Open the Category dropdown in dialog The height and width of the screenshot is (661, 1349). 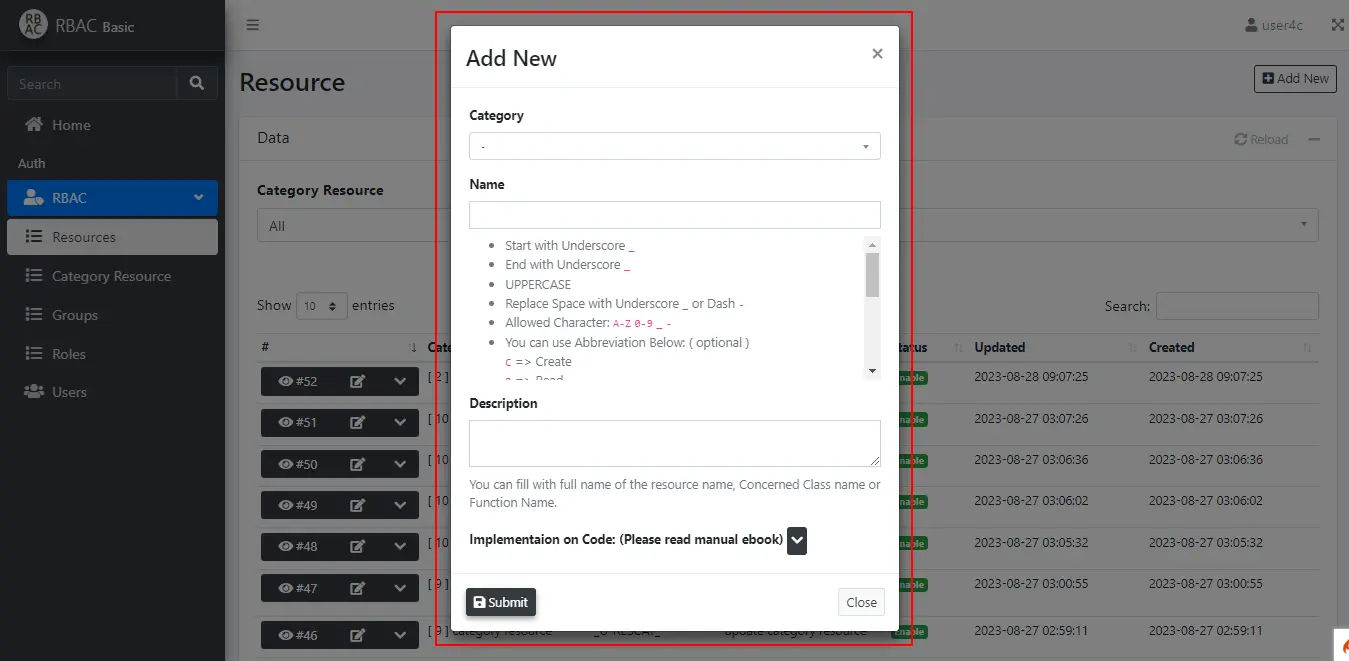[675, 146]
